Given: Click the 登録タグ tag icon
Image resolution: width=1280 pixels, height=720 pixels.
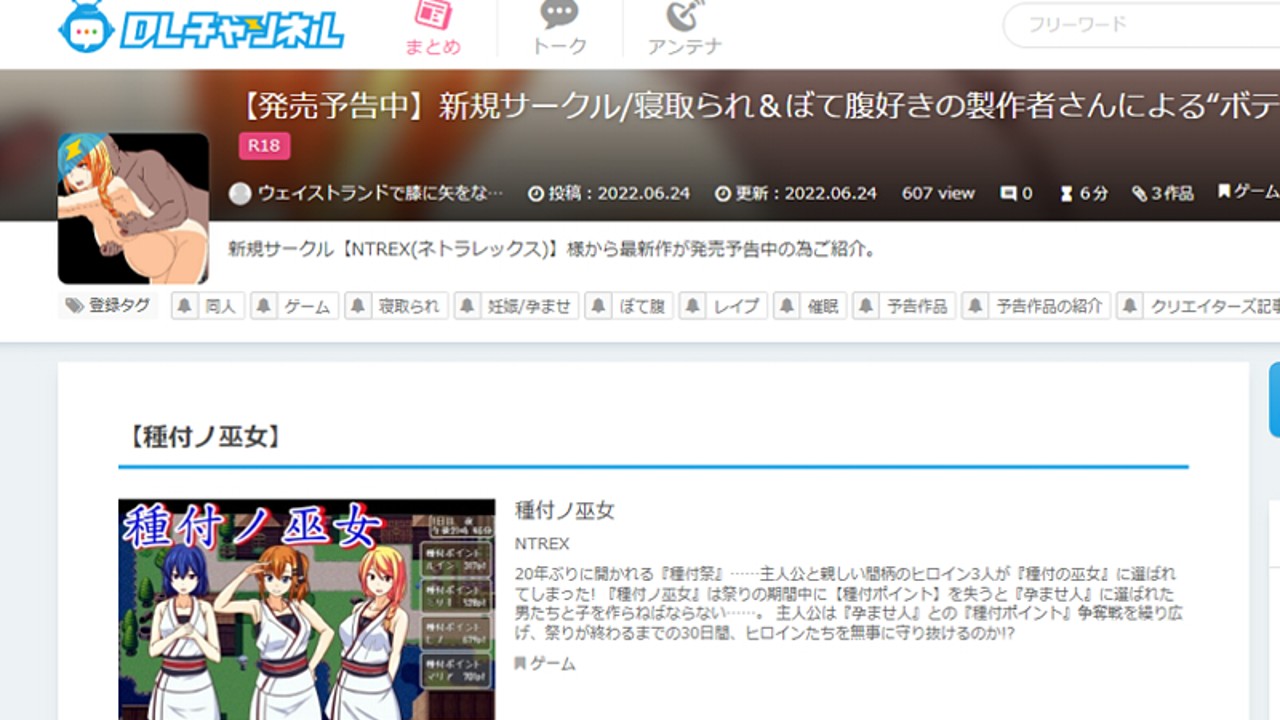Looking at the screenshot, I should click(x=88, y=305).
